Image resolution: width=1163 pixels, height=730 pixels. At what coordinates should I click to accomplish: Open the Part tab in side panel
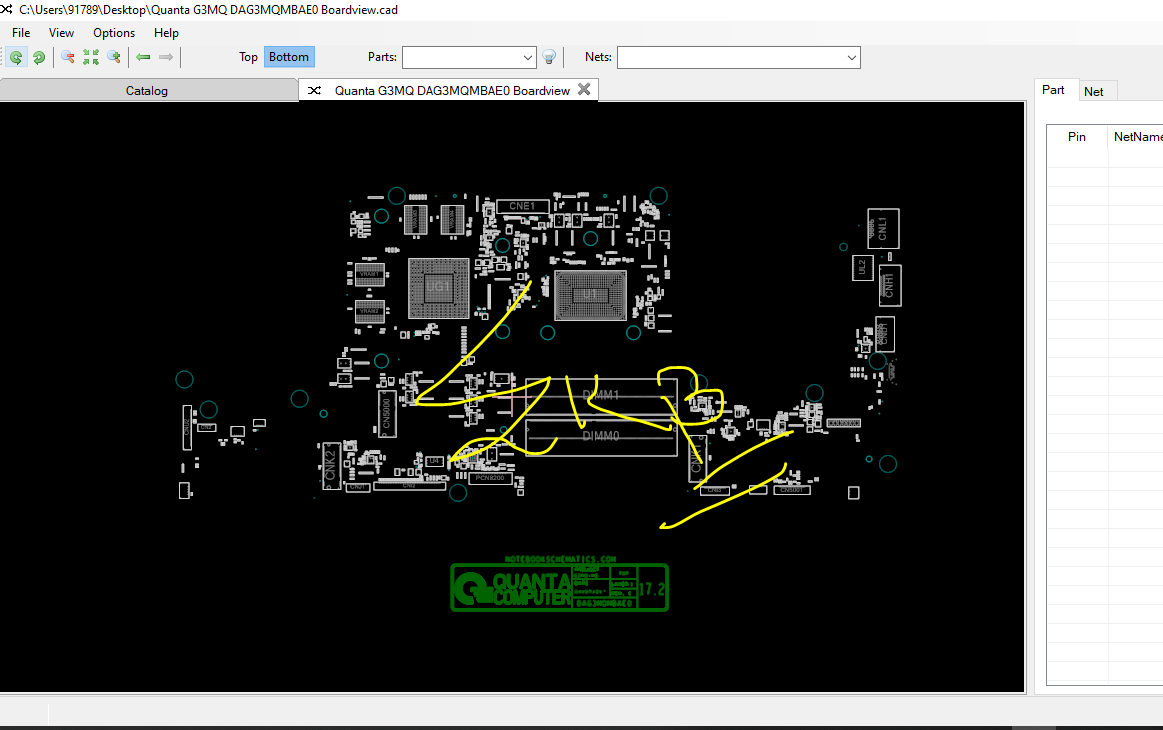[1053, 90]
